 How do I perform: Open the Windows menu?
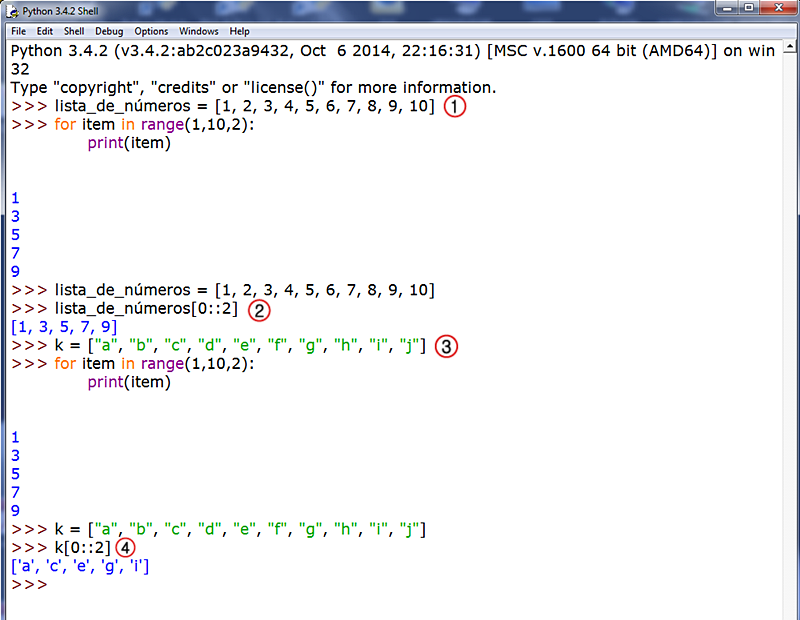197,31
